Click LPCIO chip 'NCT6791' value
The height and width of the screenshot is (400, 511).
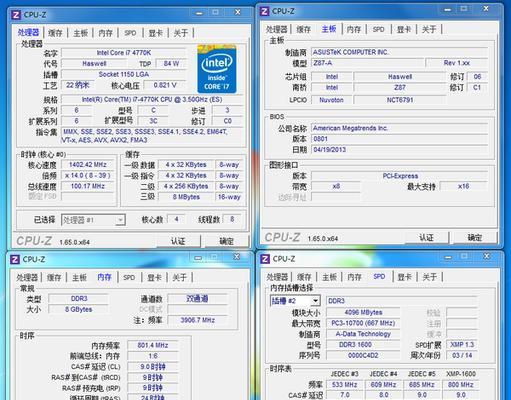[400, 100]
